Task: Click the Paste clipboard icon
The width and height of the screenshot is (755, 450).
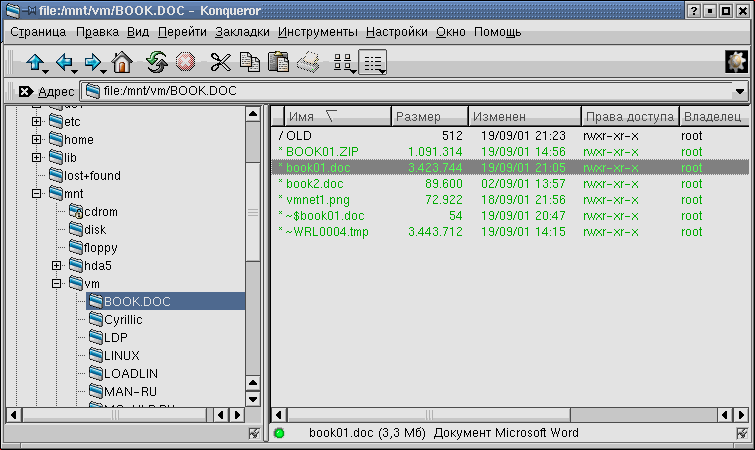Action: coord(279,63)
